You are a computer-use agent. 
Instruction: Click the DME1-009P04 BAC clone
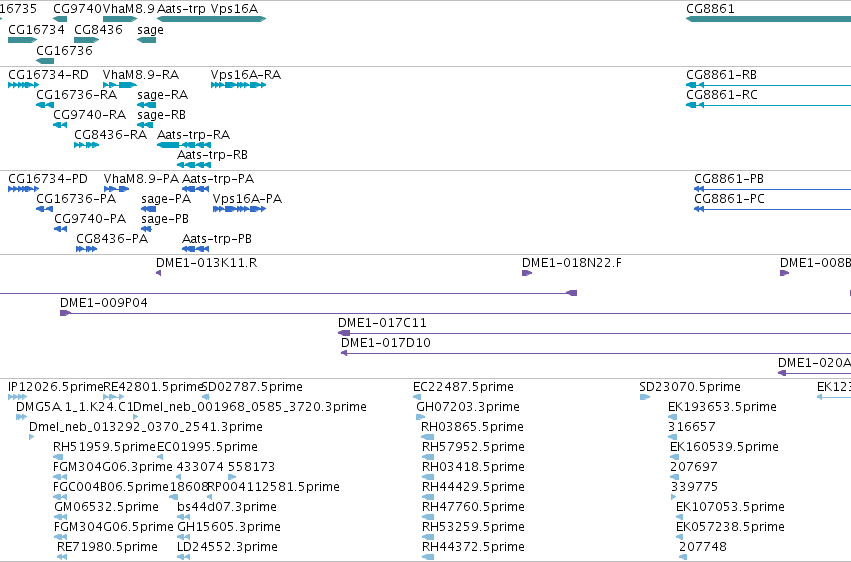(x=455, y=313)
